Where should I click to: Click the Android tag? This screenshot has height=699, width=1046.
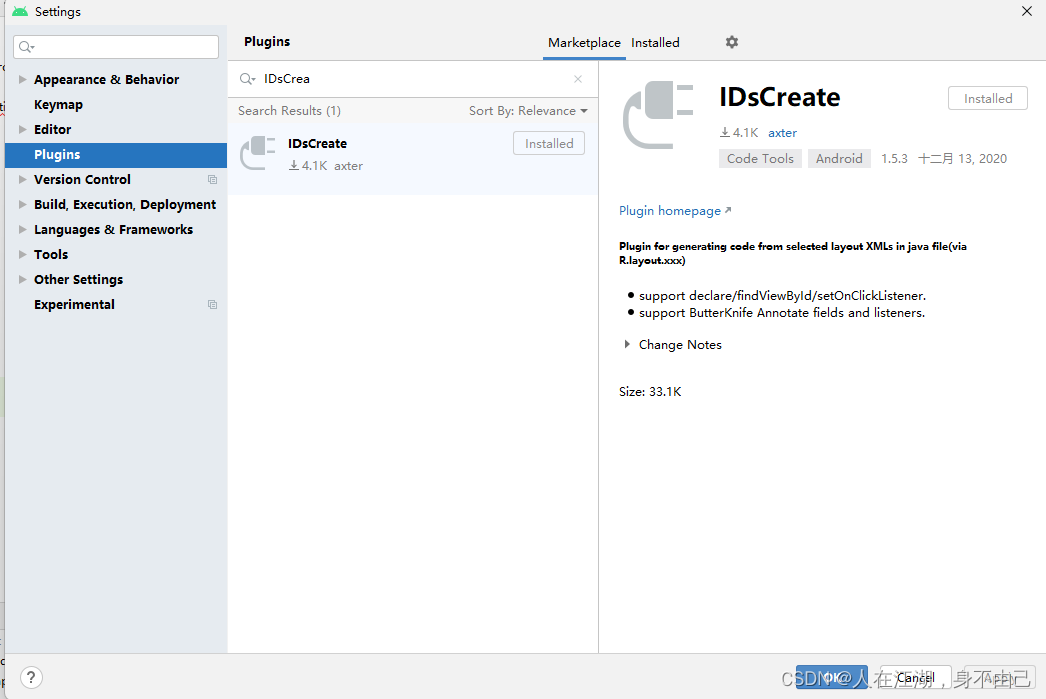click(x=839, y=159)
